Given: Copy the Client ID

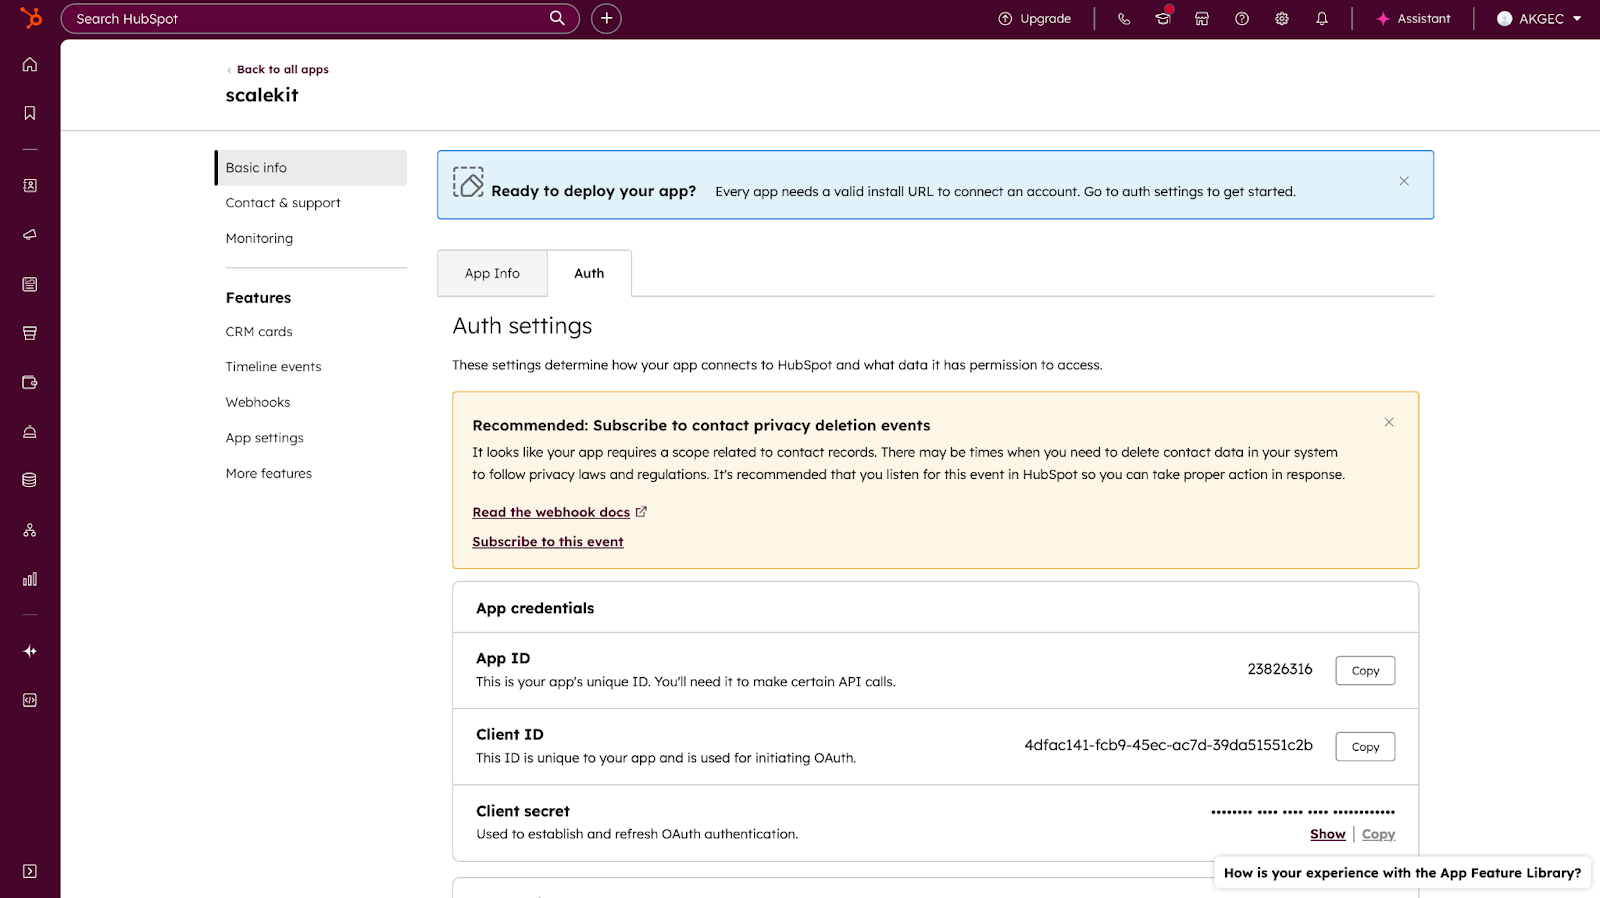Looking at the screenshot, I should click(x=1365, y=747).
